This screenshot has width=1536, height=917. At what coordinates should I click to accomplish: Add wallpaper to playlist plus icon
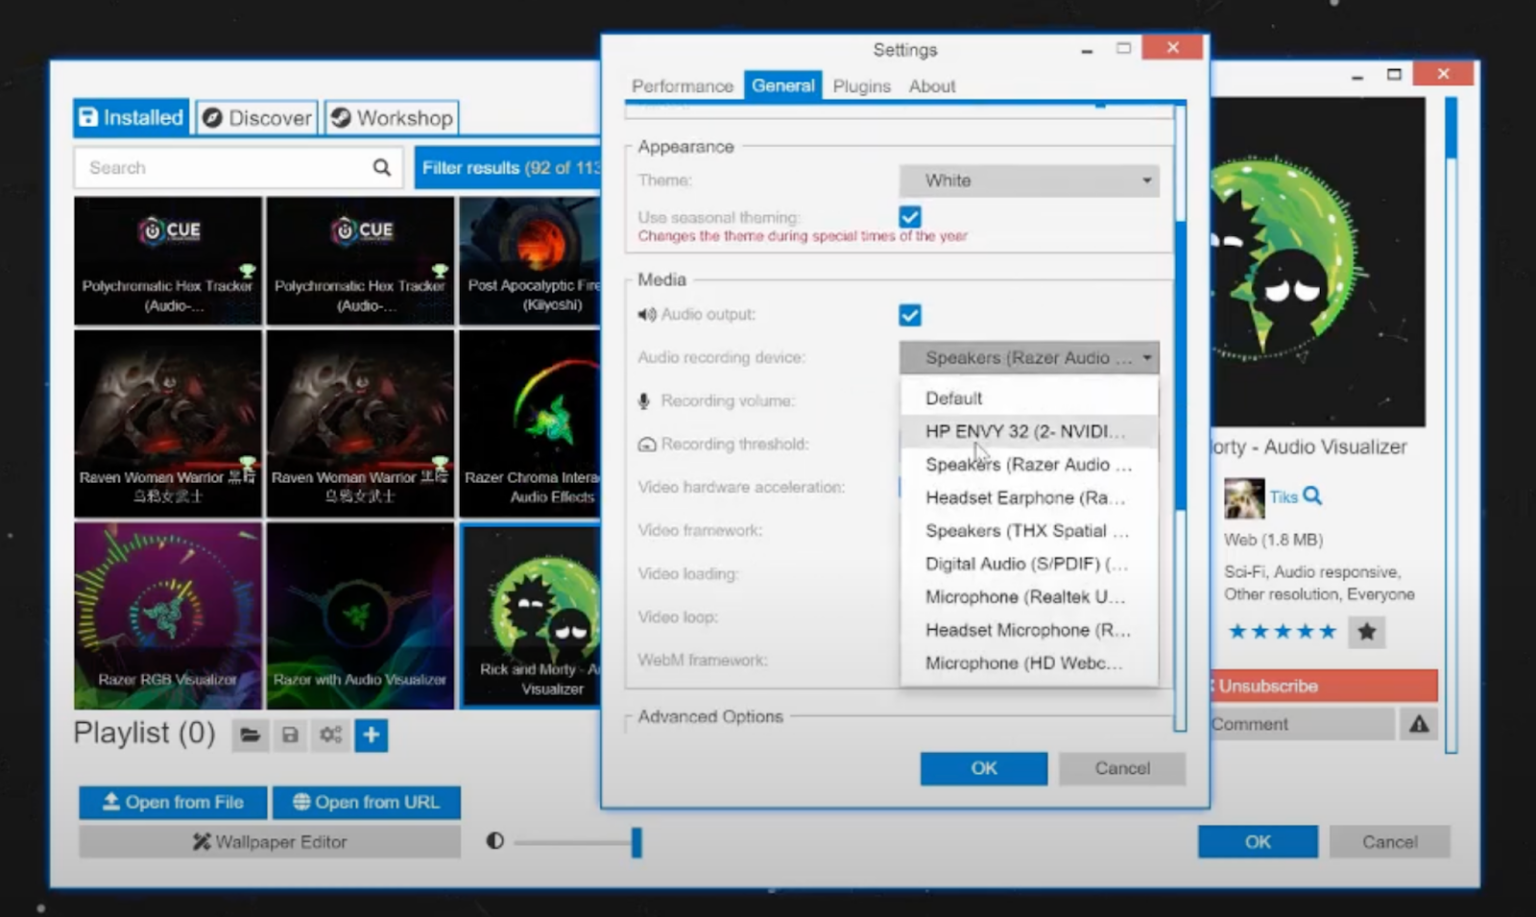pyautogui.click(x=371, y=736)
